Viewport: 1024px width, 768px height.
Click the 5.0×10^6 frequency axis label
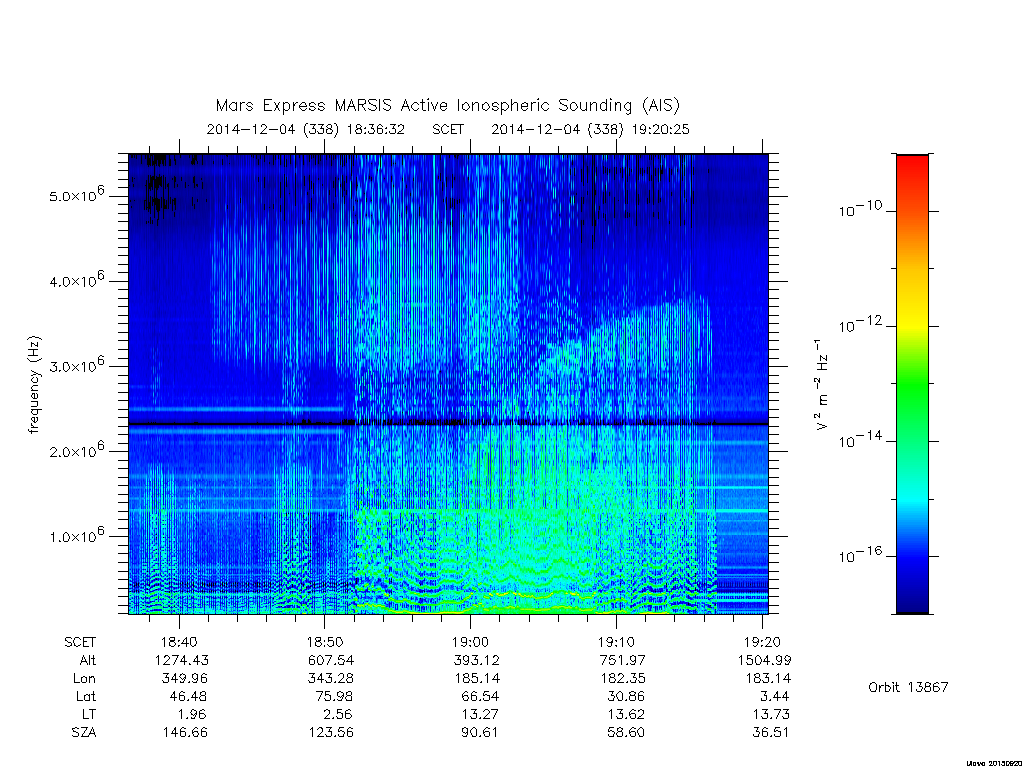(76, 195)
